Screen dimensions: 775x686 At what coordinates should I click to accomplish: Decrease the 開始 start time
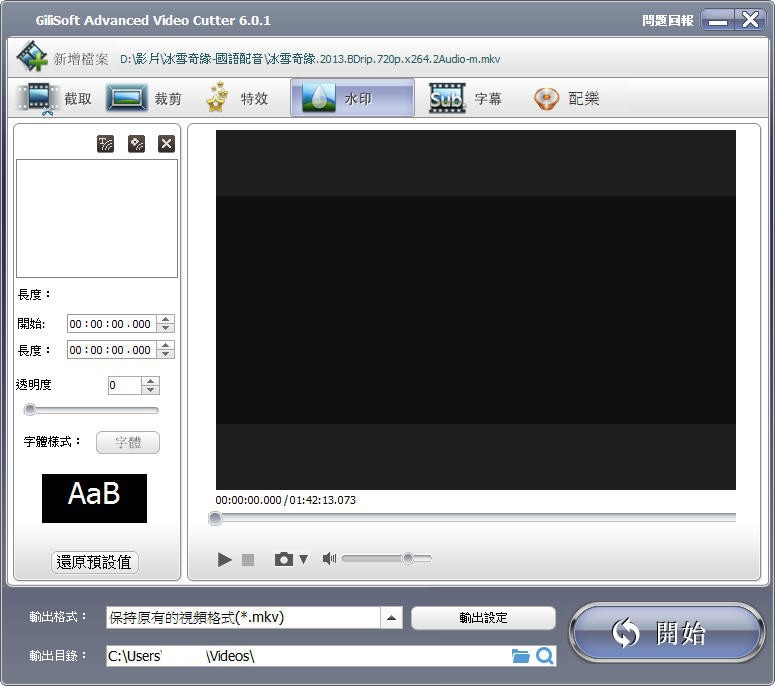pos(166,328)
